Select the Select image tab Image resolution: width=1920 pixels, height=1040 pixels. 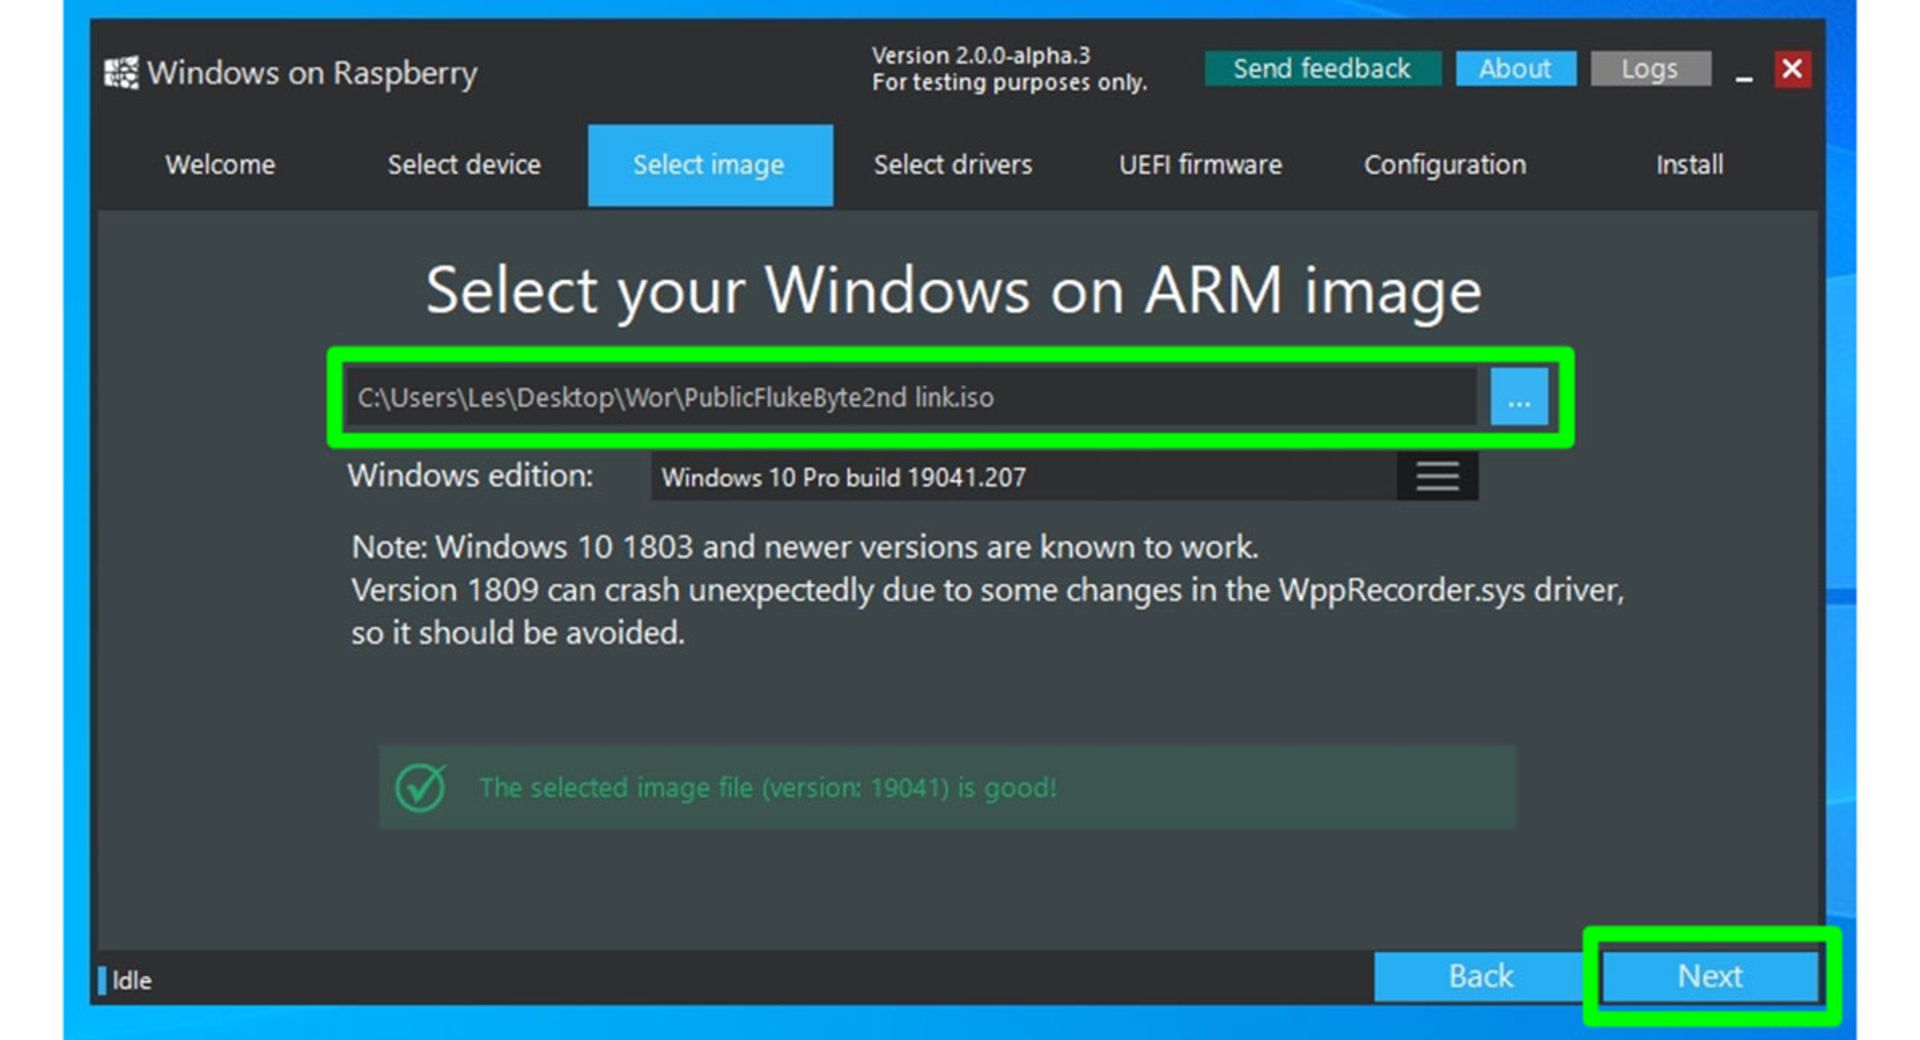[x=710, y=165]
